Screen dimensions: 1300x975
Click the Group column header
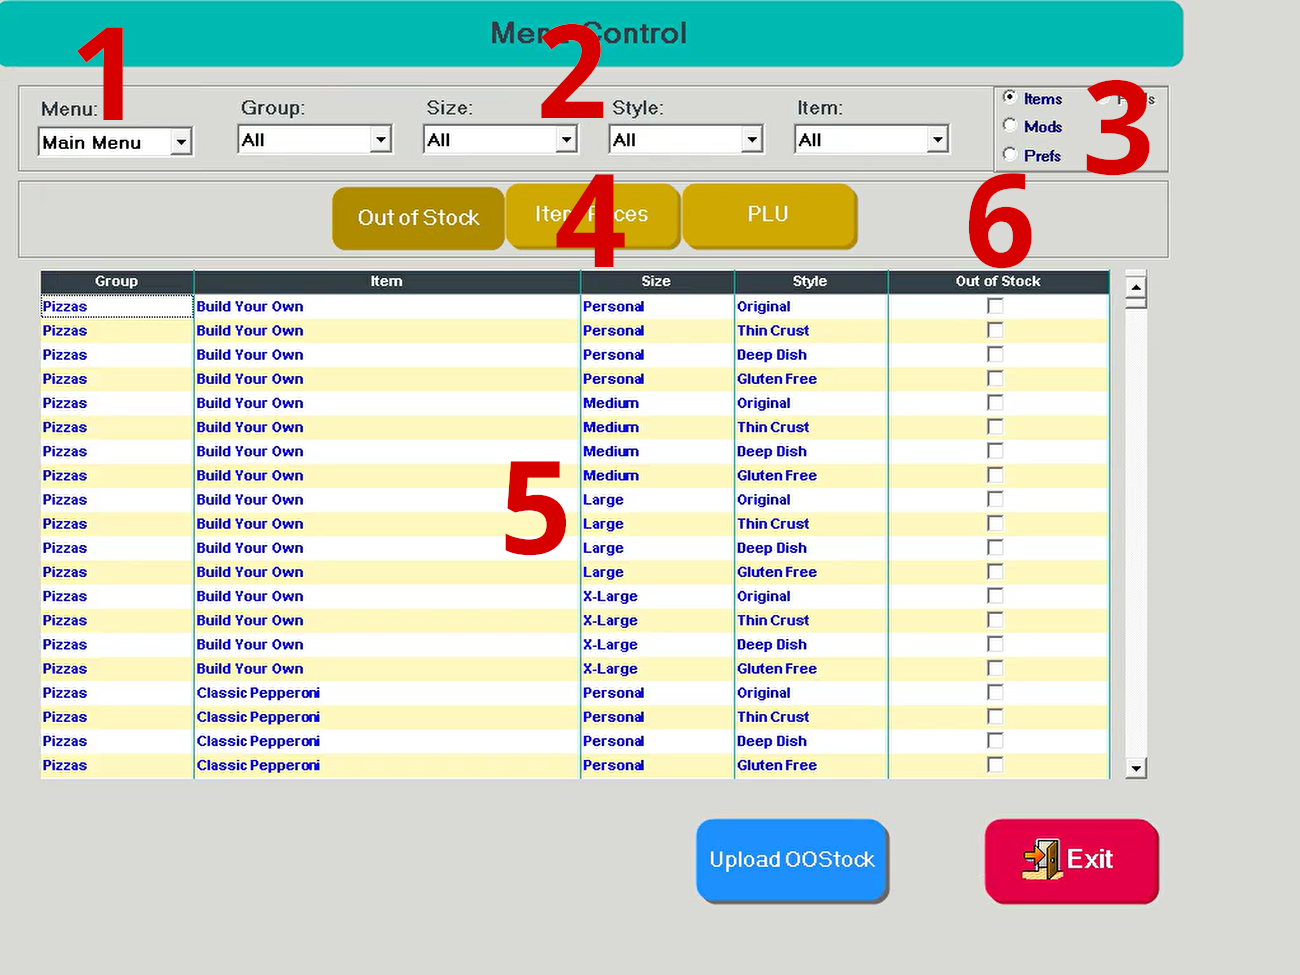coord(117,281)
